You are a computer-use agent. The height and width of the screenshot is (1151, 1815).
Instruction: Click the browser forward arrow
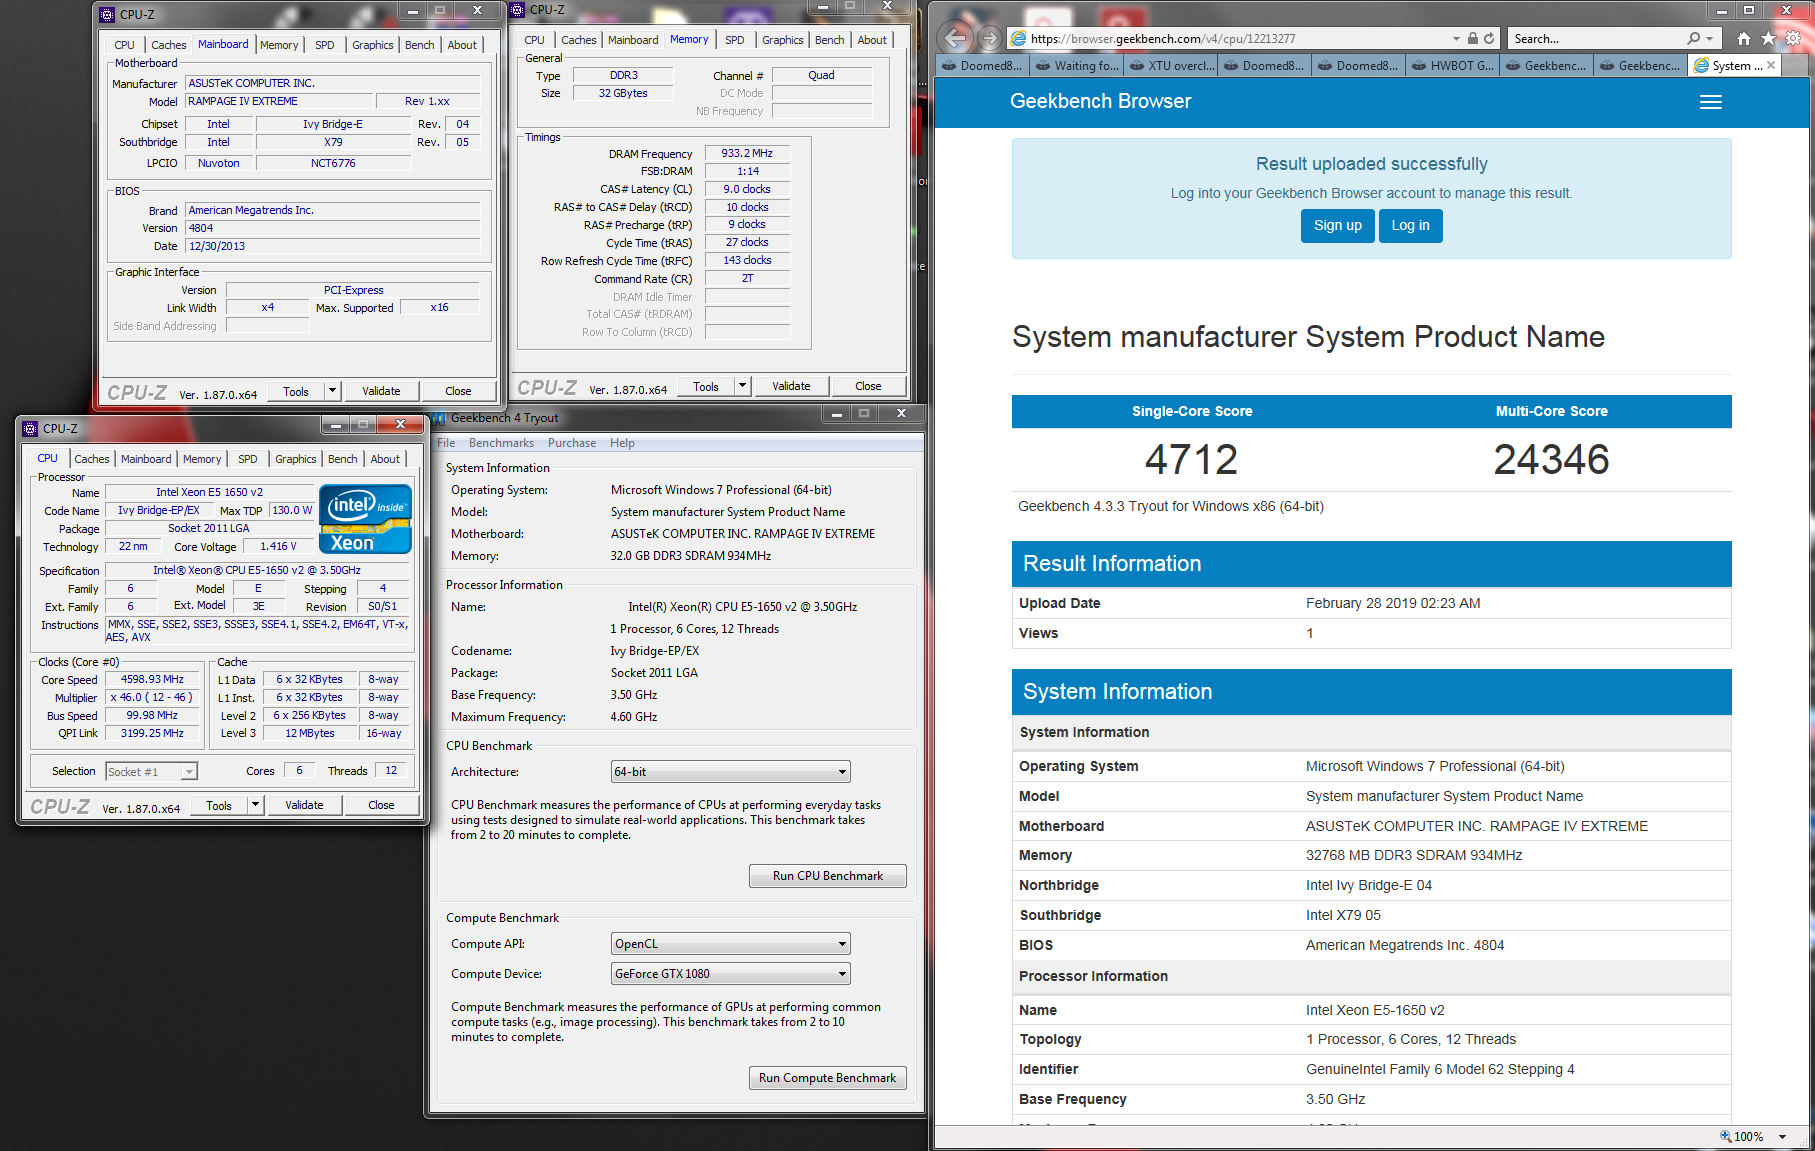pyautogui.click(x=989, y=39)
